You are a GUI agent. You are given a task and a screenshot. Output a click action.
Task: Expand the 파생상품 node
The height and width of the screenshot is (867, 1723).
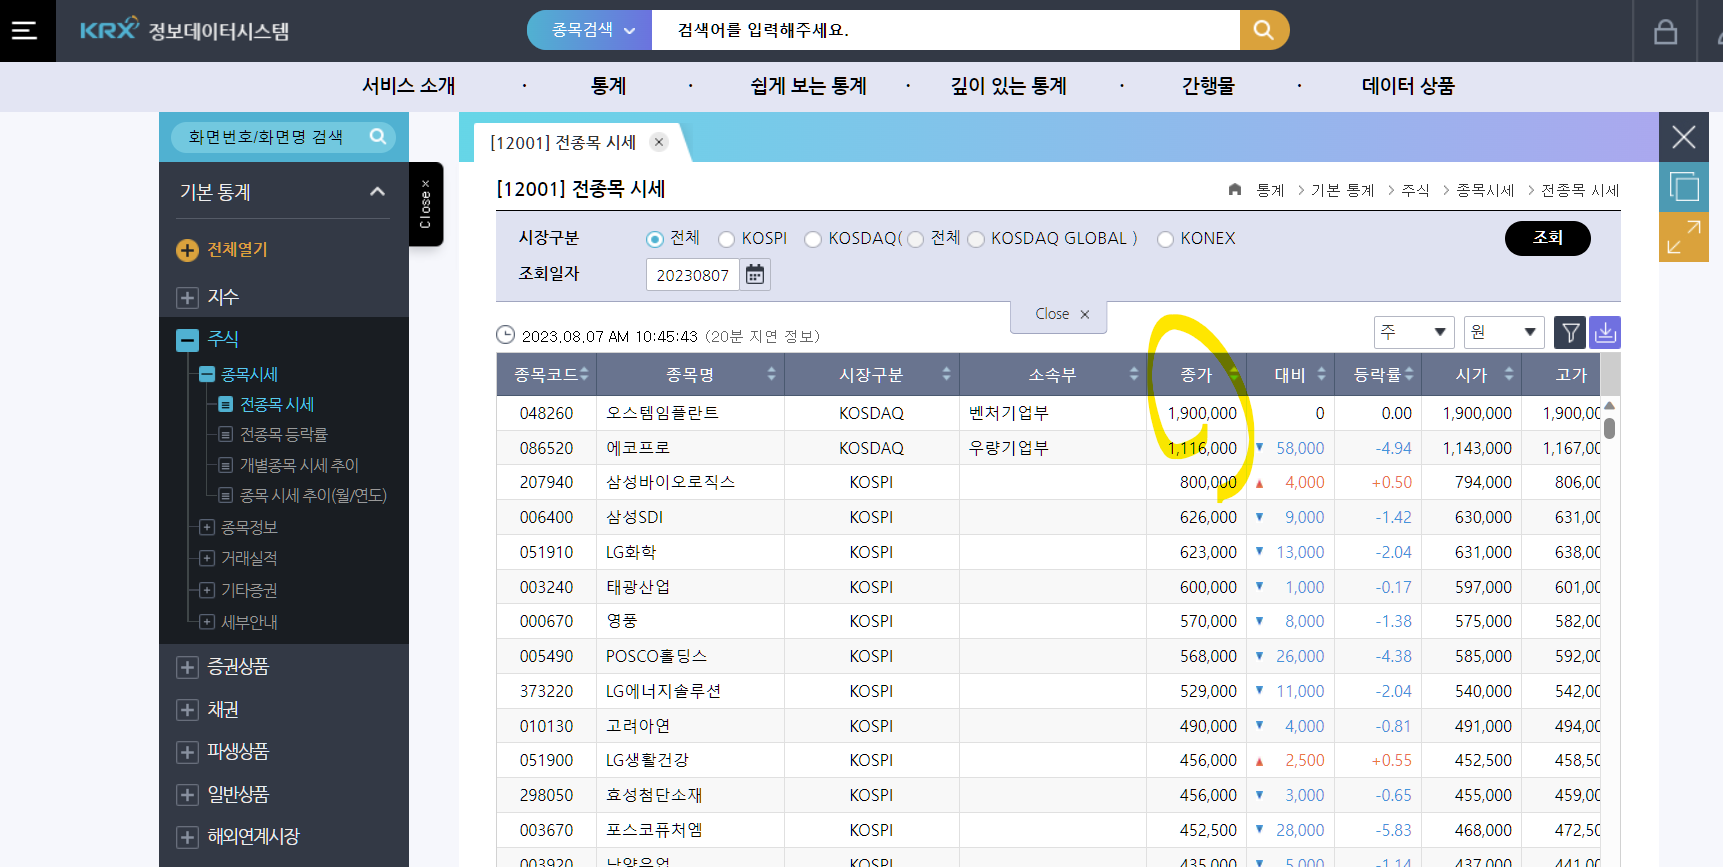pyautogui.click(x=187, y=752)
